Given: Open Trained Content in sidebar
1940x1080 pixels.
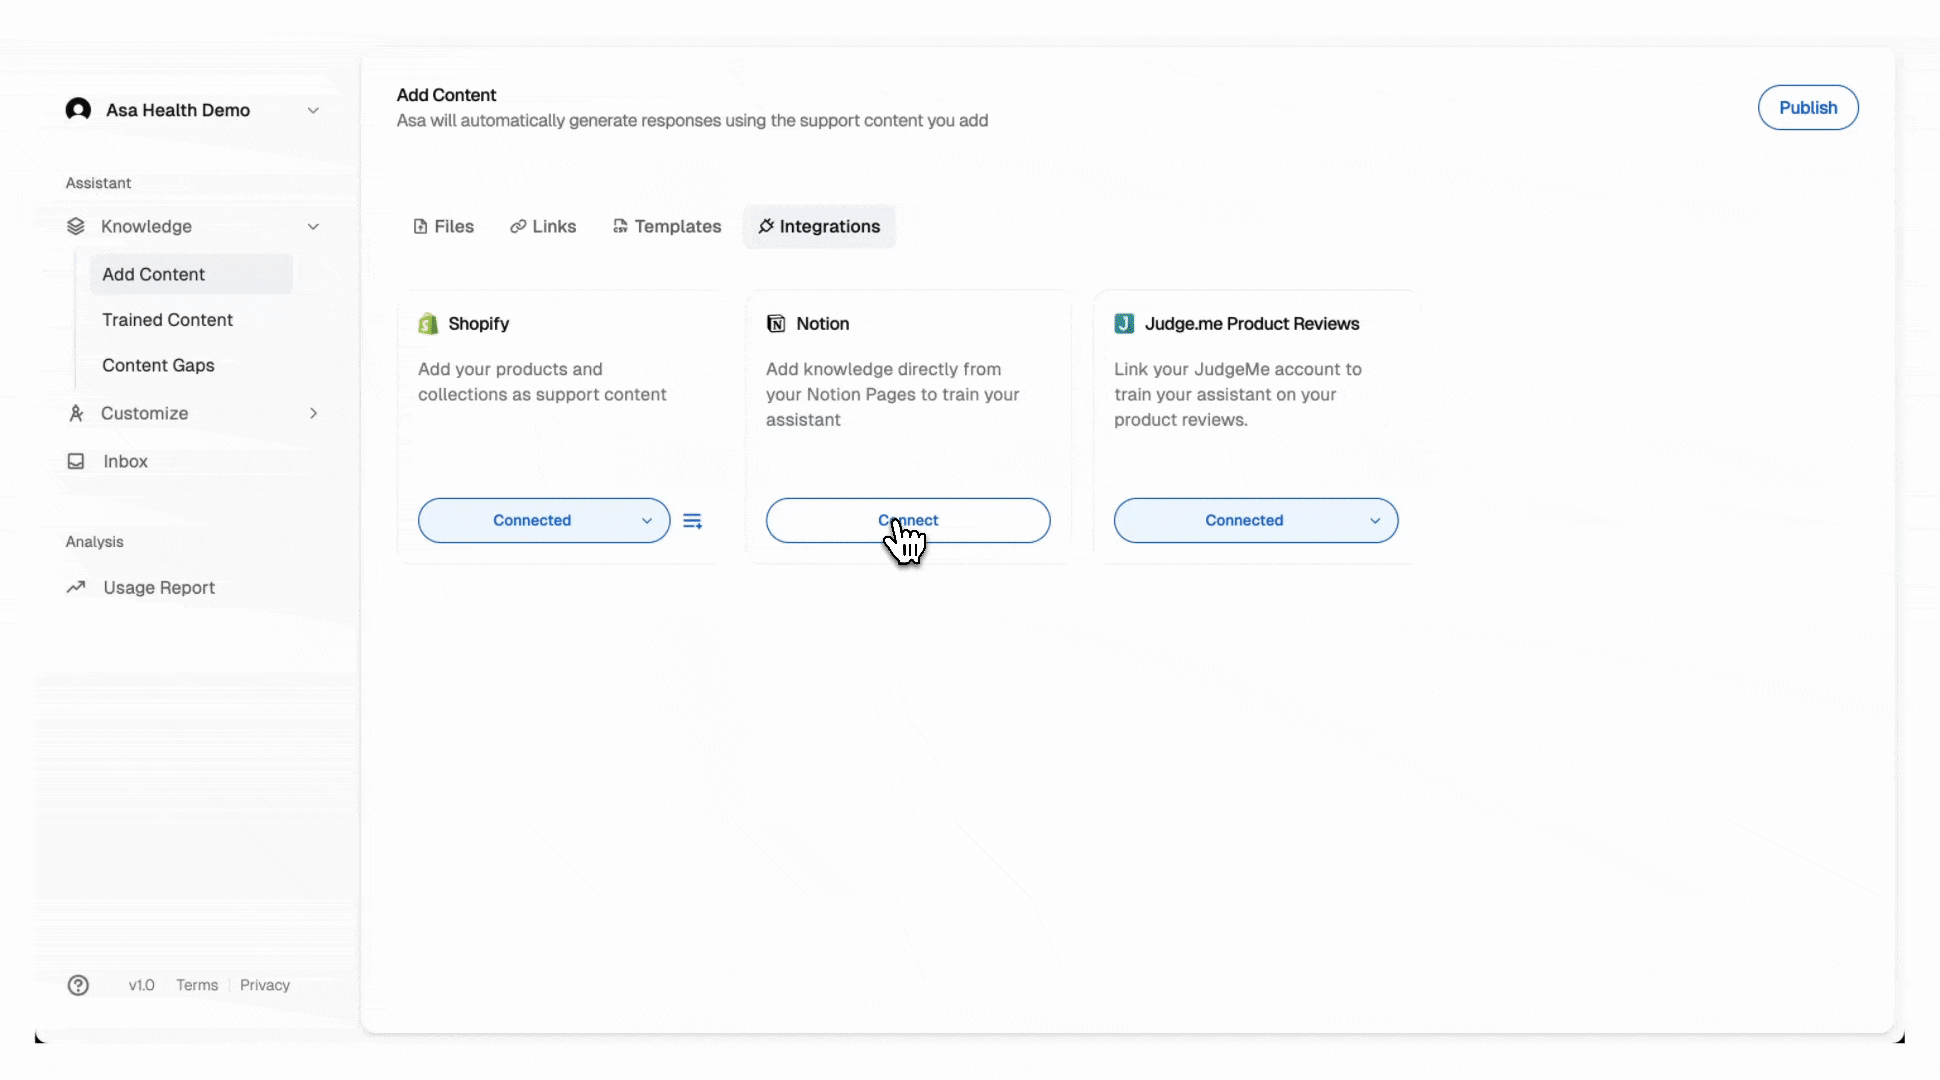Looking at the screenshot, I should pyautogui.click(x=167, y=320).
